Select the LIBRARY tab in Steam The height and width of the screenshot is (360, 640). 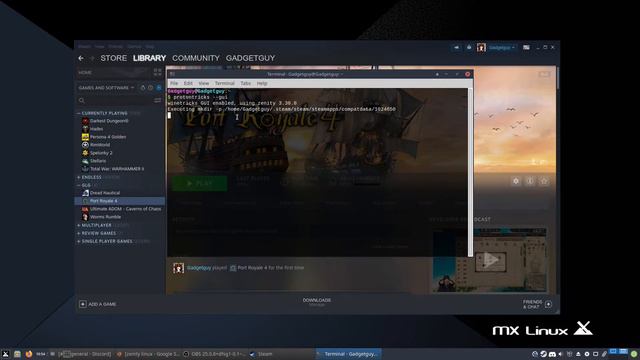point(149,58)
